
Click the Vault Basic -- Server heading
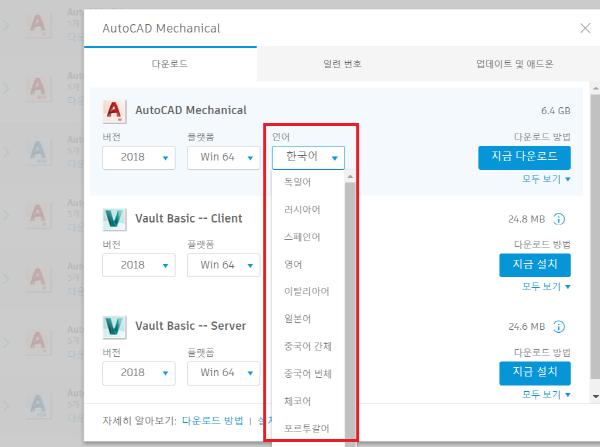(191, 326)
